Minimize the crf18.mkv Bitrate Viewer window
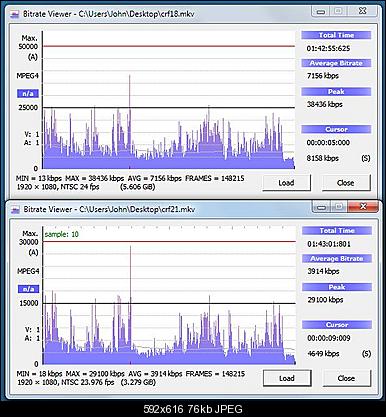This screenshot has width=386, height=417. [x=321, y=11]
